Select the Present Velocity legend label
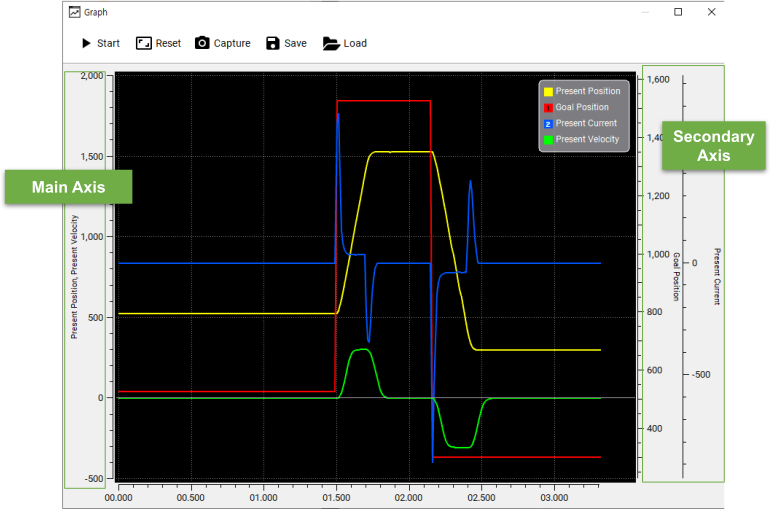Viewport: 771px width, 509px height. click(x=587, y=139)
